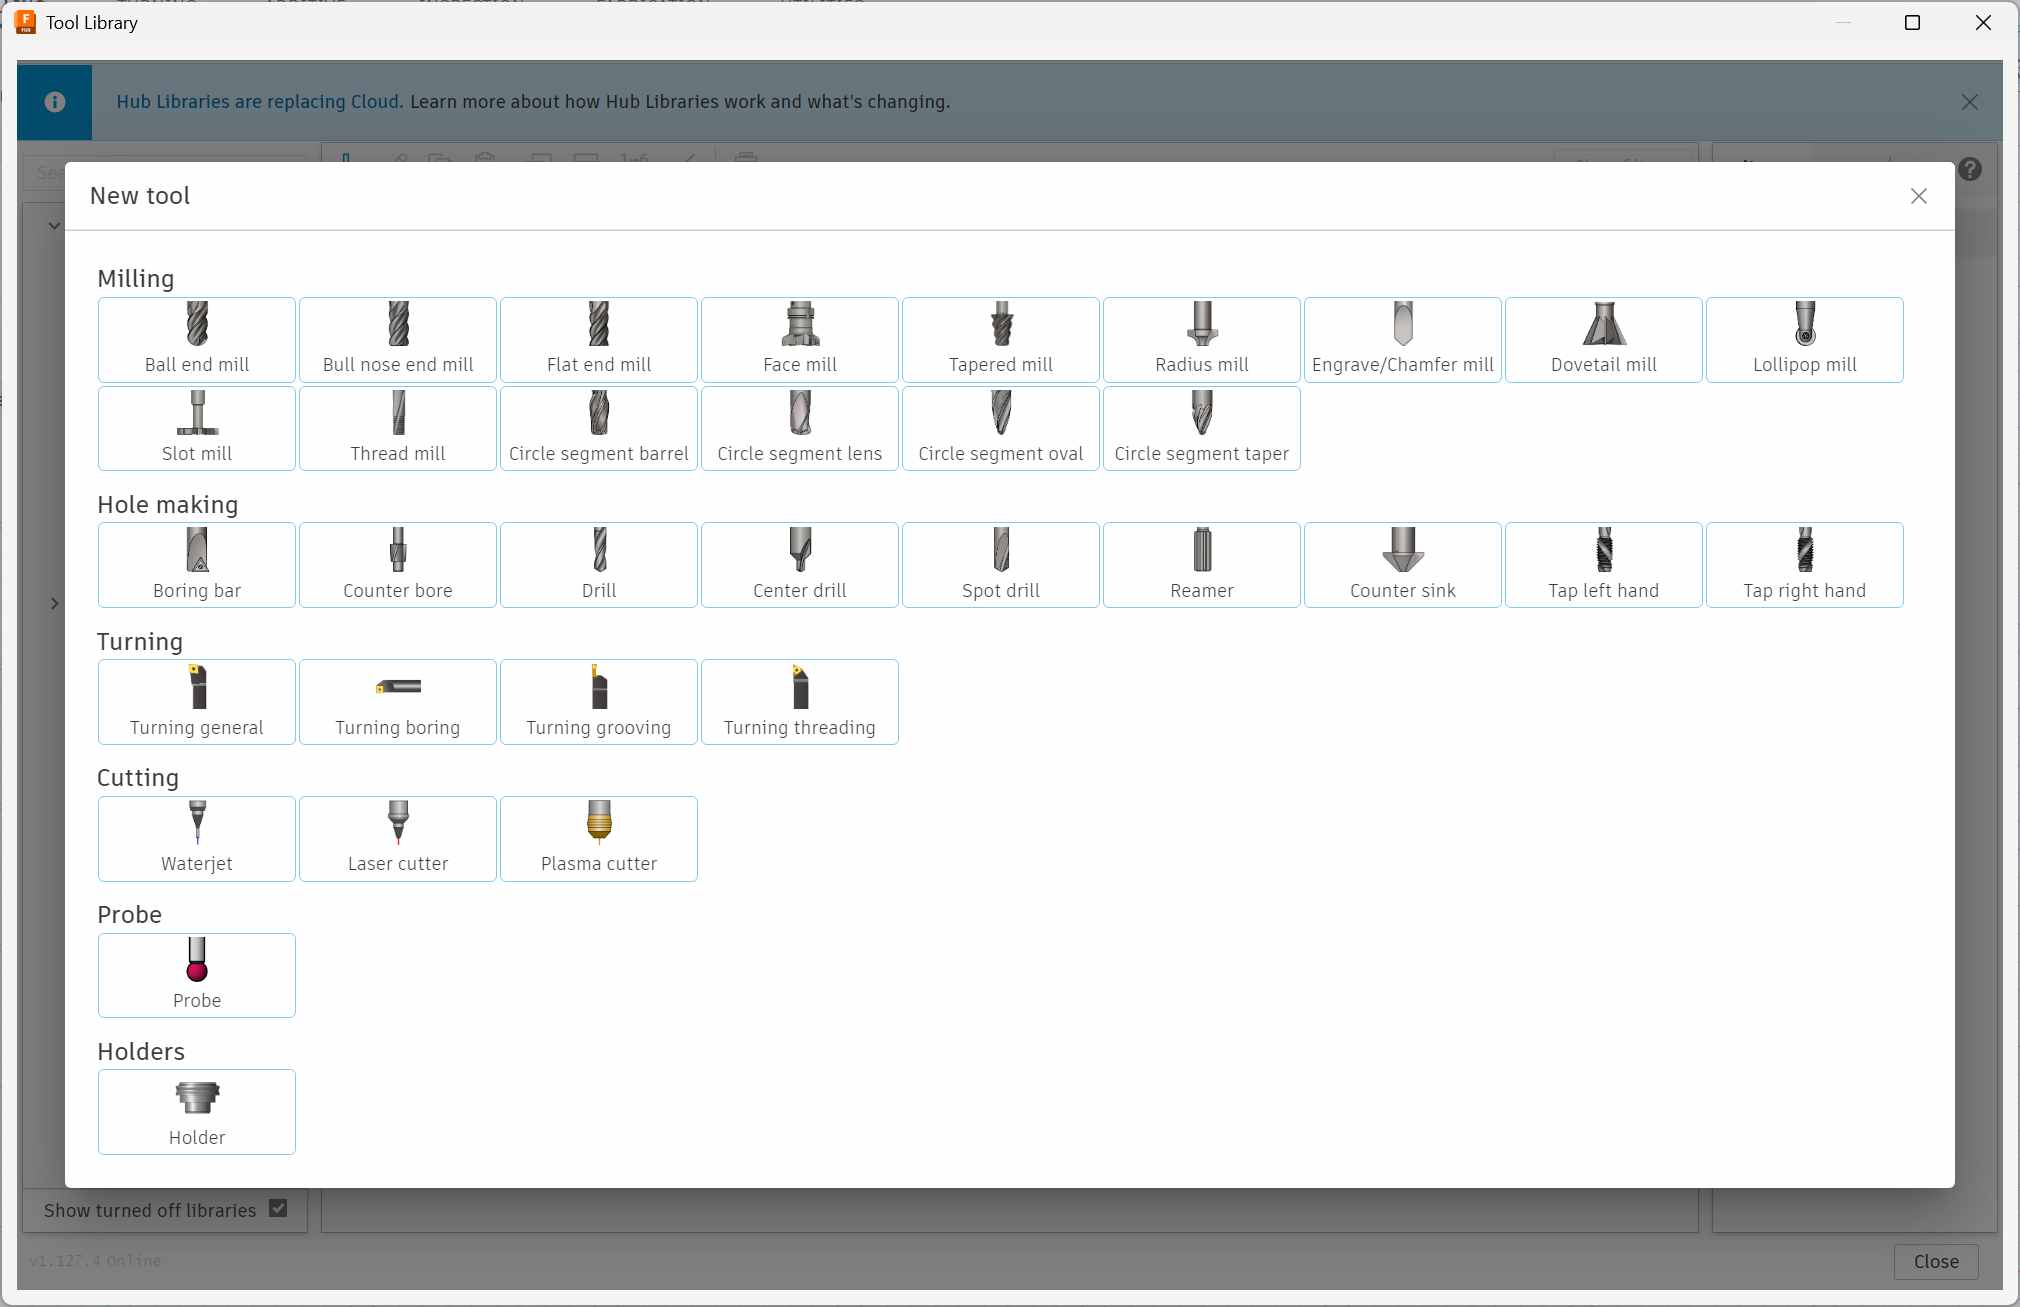Create a new Drill tool
The image size is (2020, 1307).
[598, 565]
